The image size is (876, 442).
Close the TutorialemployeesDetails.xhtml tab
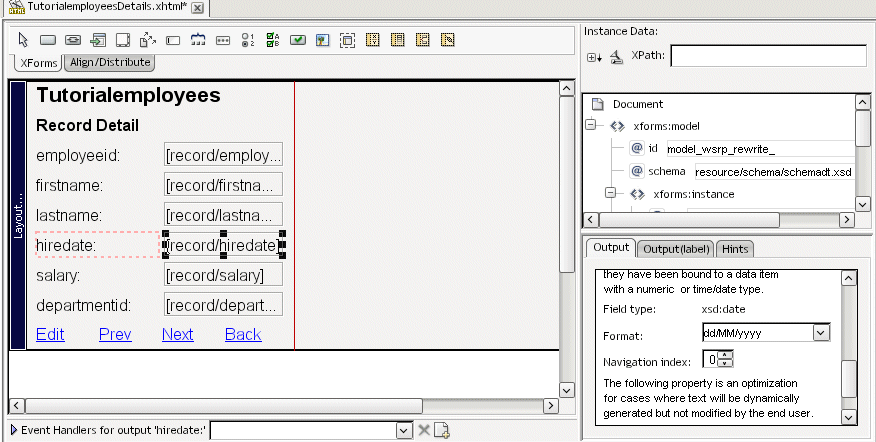click(x=197, y=8)
